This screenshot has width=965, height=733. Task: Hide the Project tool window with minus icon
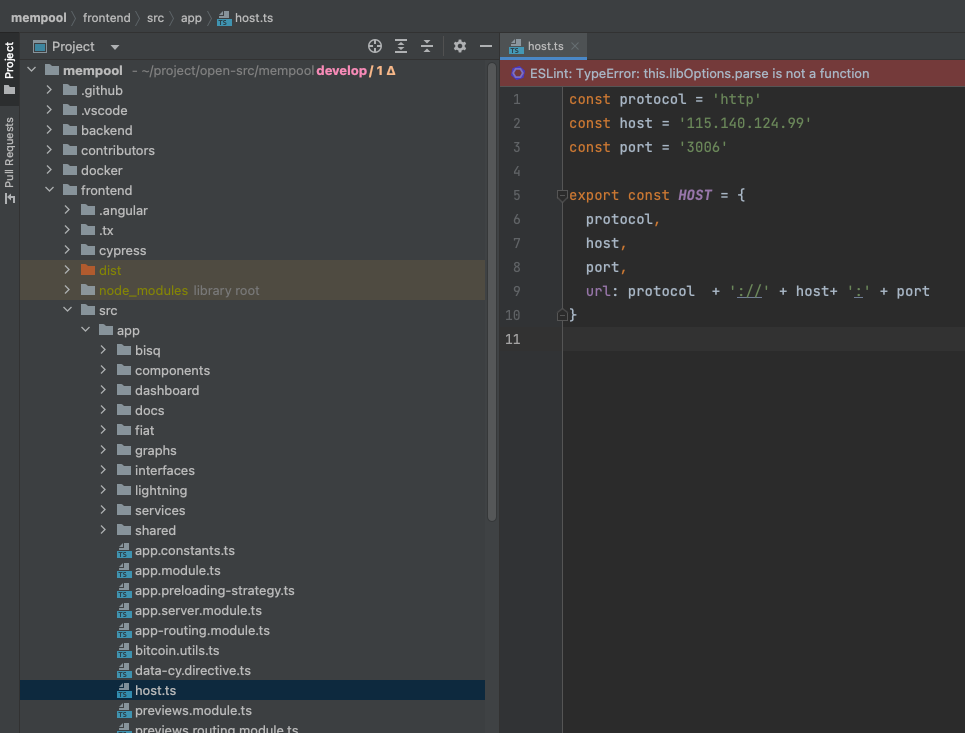[x=486, y=46]
